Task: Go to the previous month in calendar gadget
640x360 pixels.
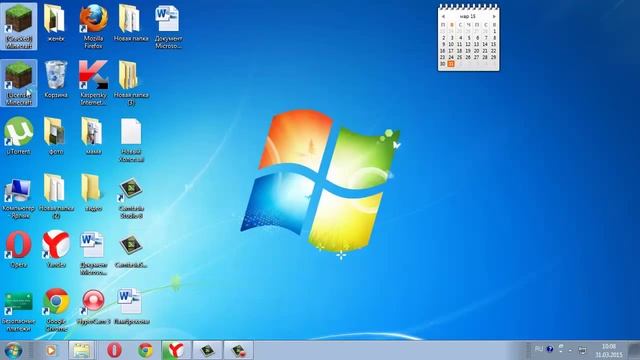Action: 443,16
